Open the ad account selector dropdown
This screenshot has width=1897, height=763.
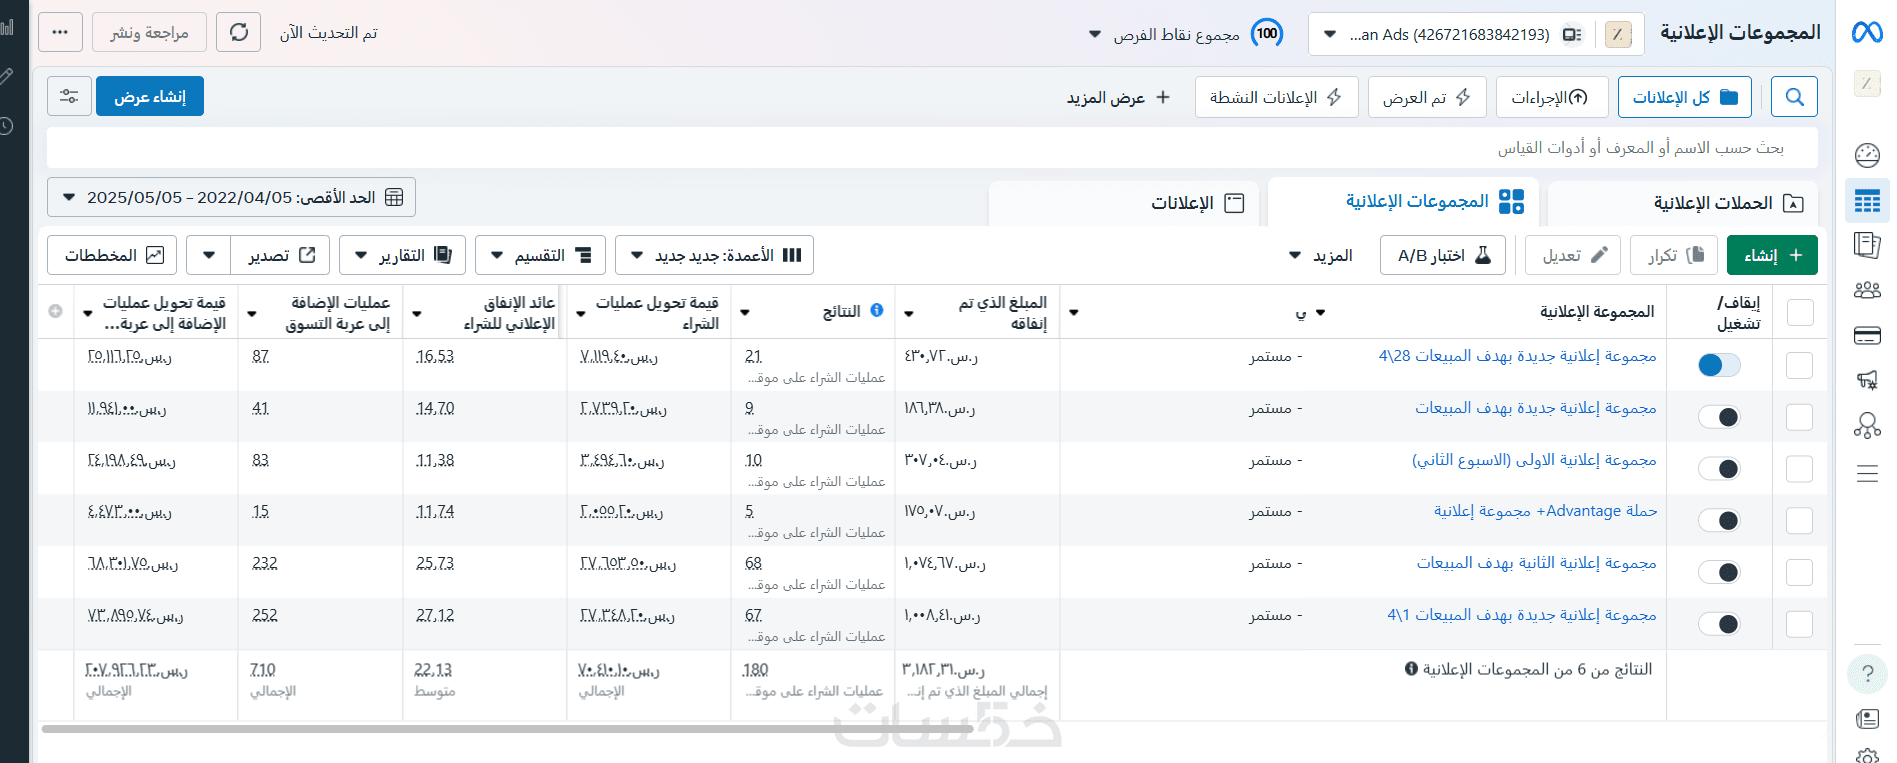coord(1447,35)
